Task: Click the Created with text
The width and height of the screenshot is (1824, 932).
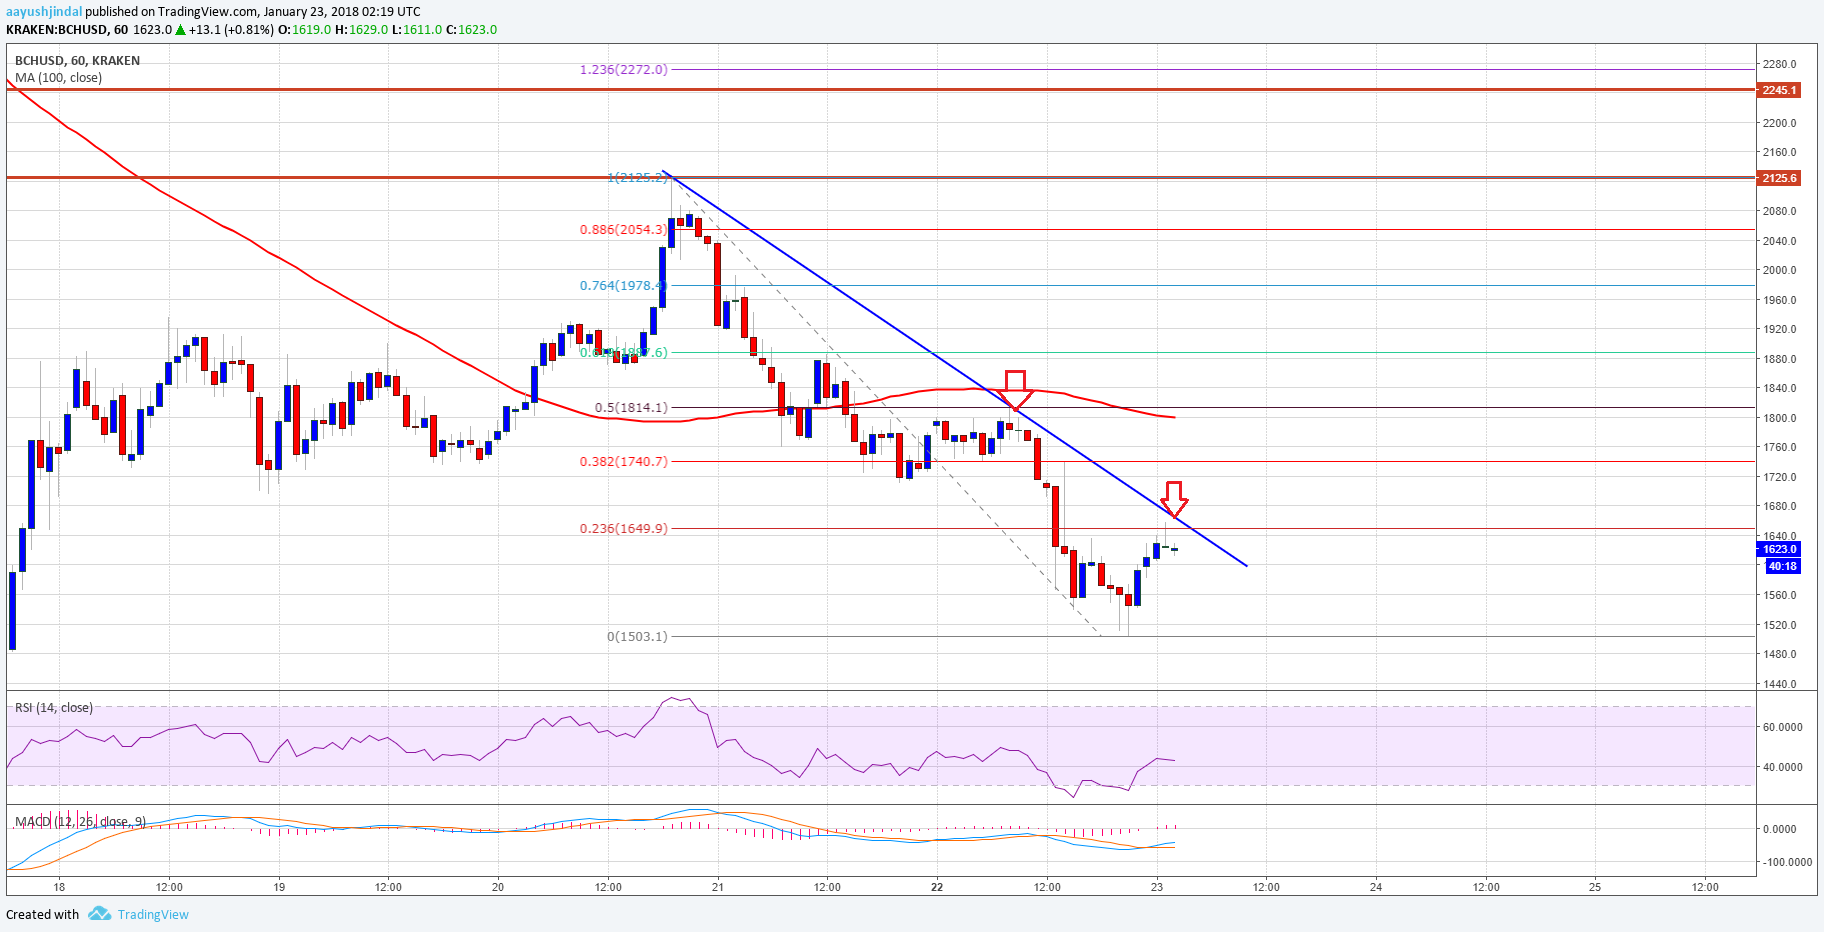Action: [42, 914]
